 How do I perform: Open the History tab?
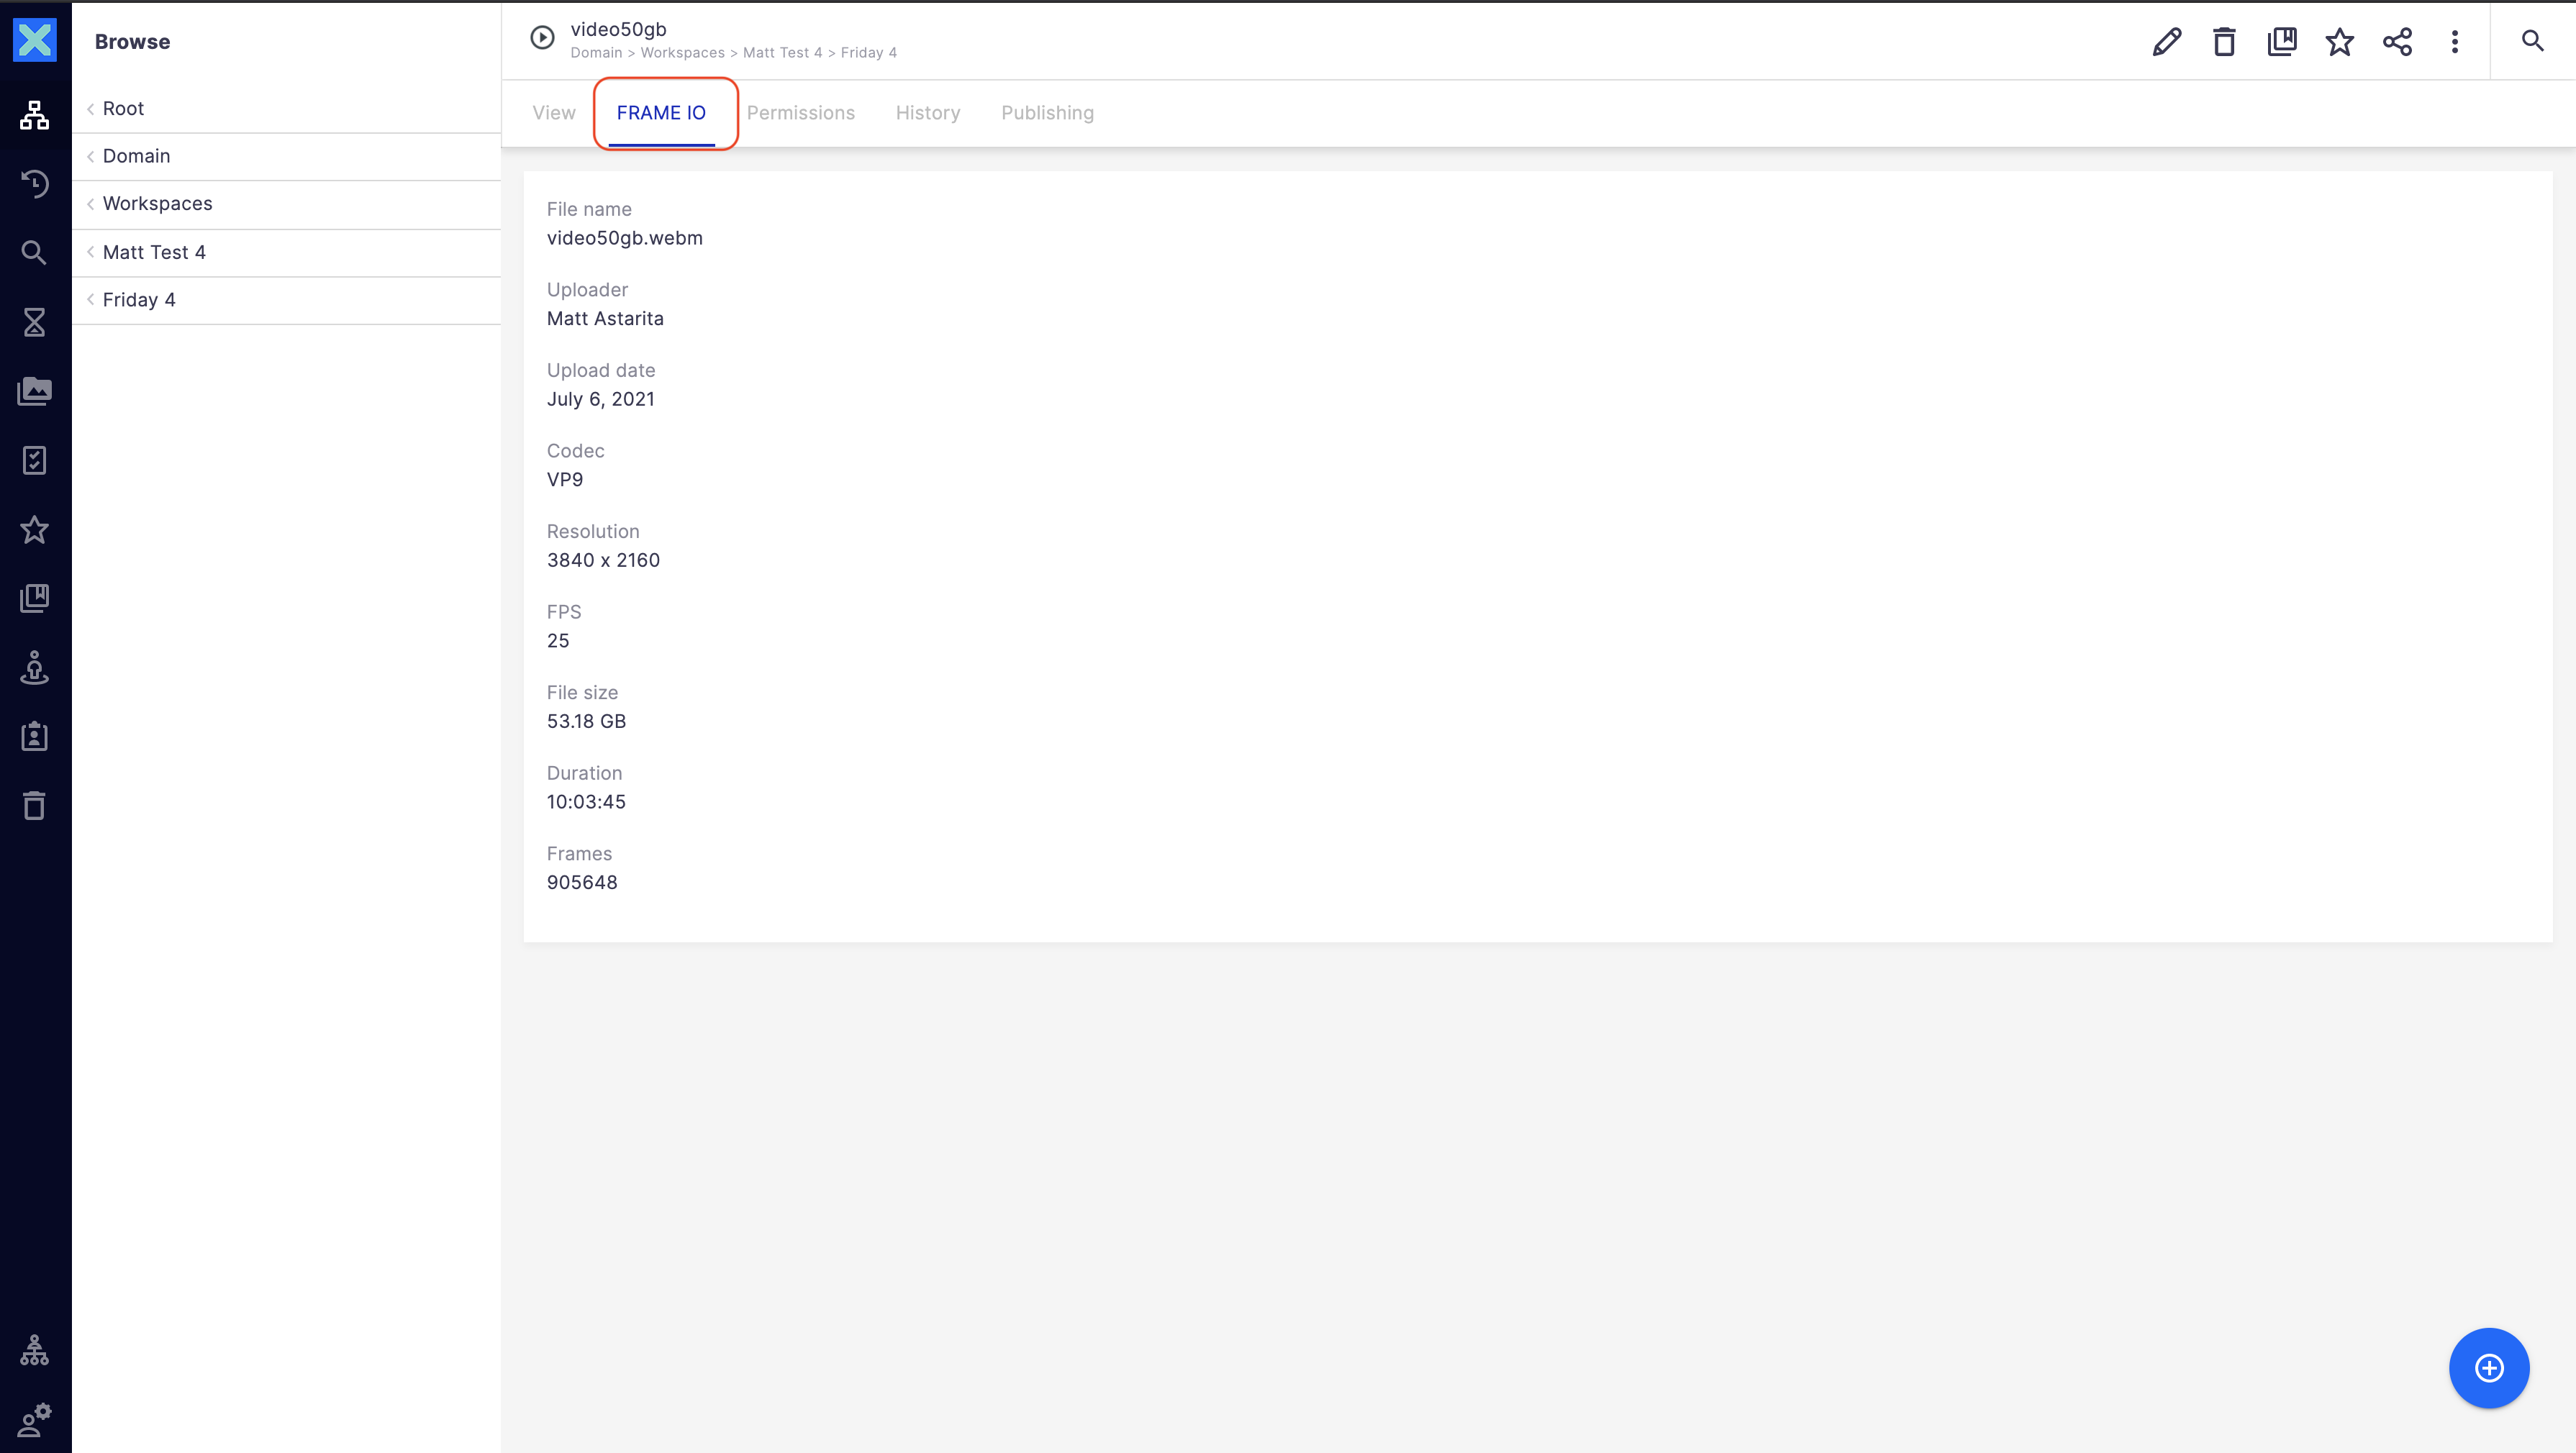[x=928, y=113]
